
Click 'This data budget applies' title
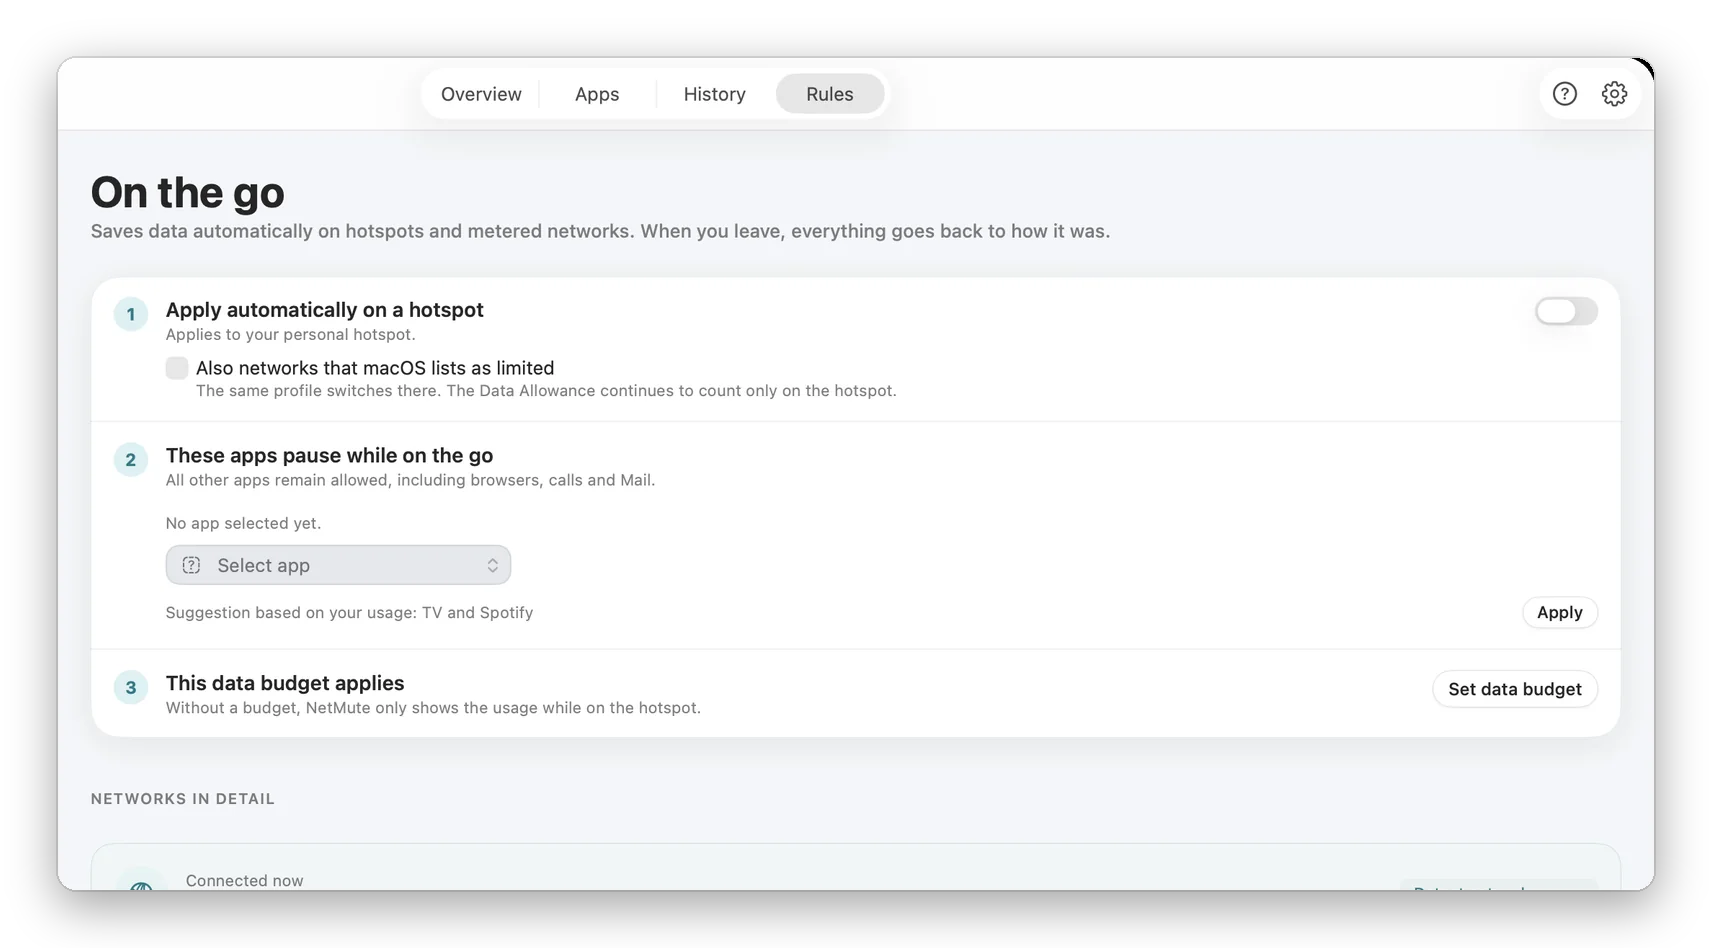tap(285, 683)
